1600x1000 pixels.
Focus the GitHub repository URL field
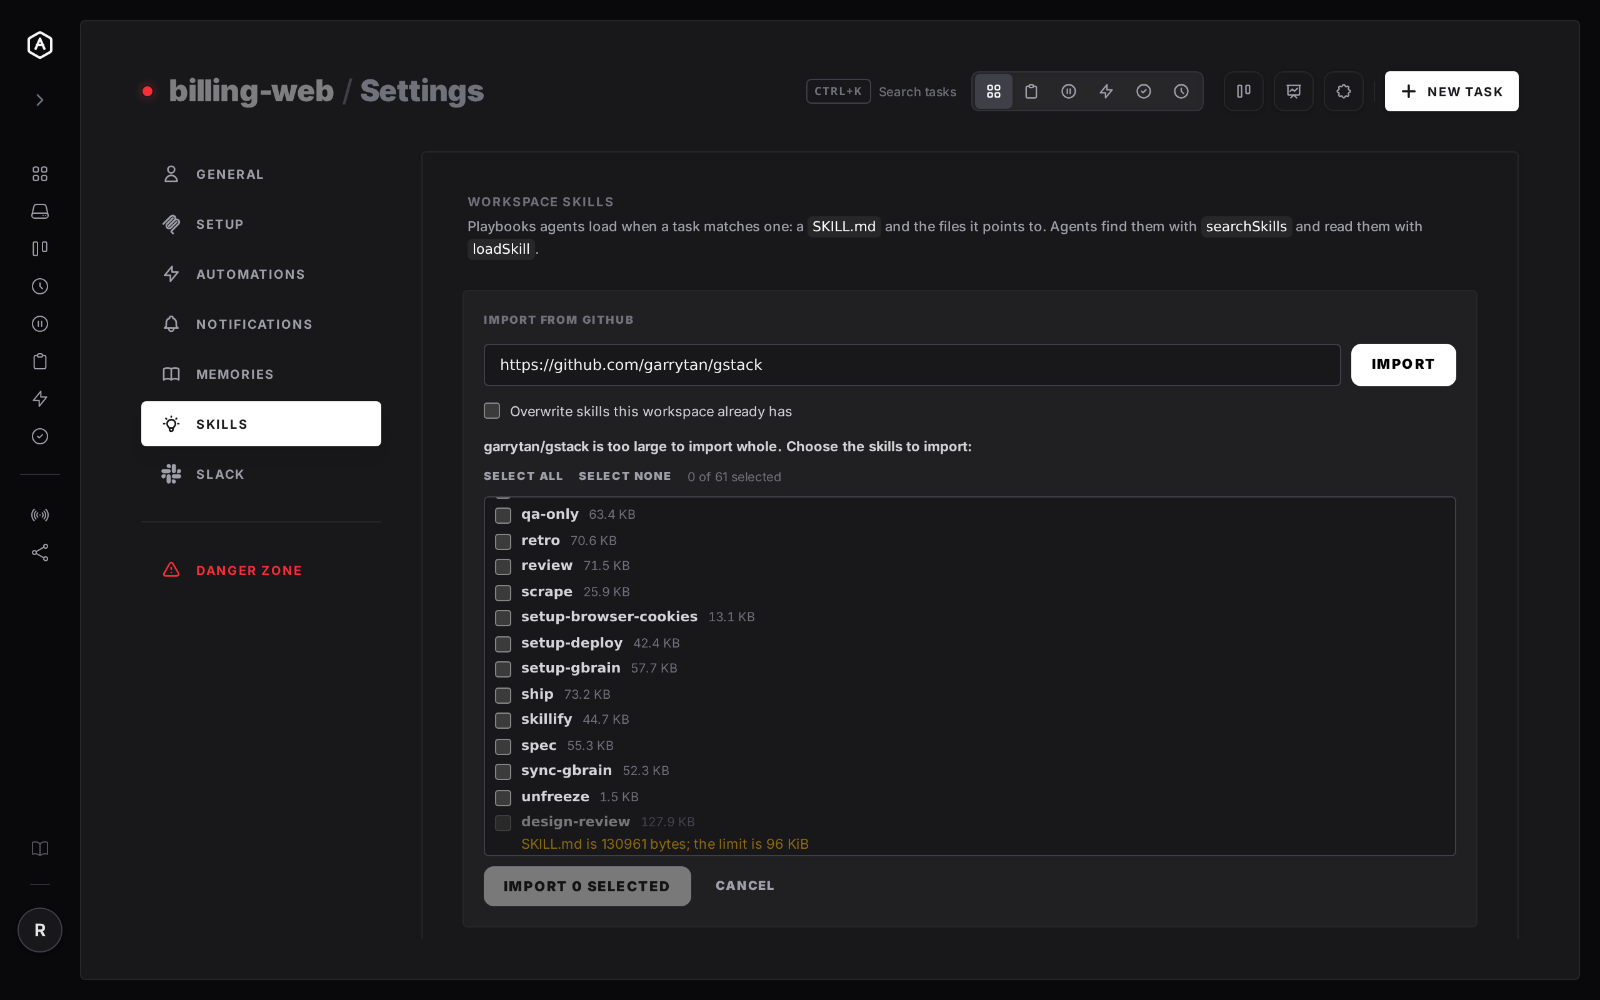(912, 365)
